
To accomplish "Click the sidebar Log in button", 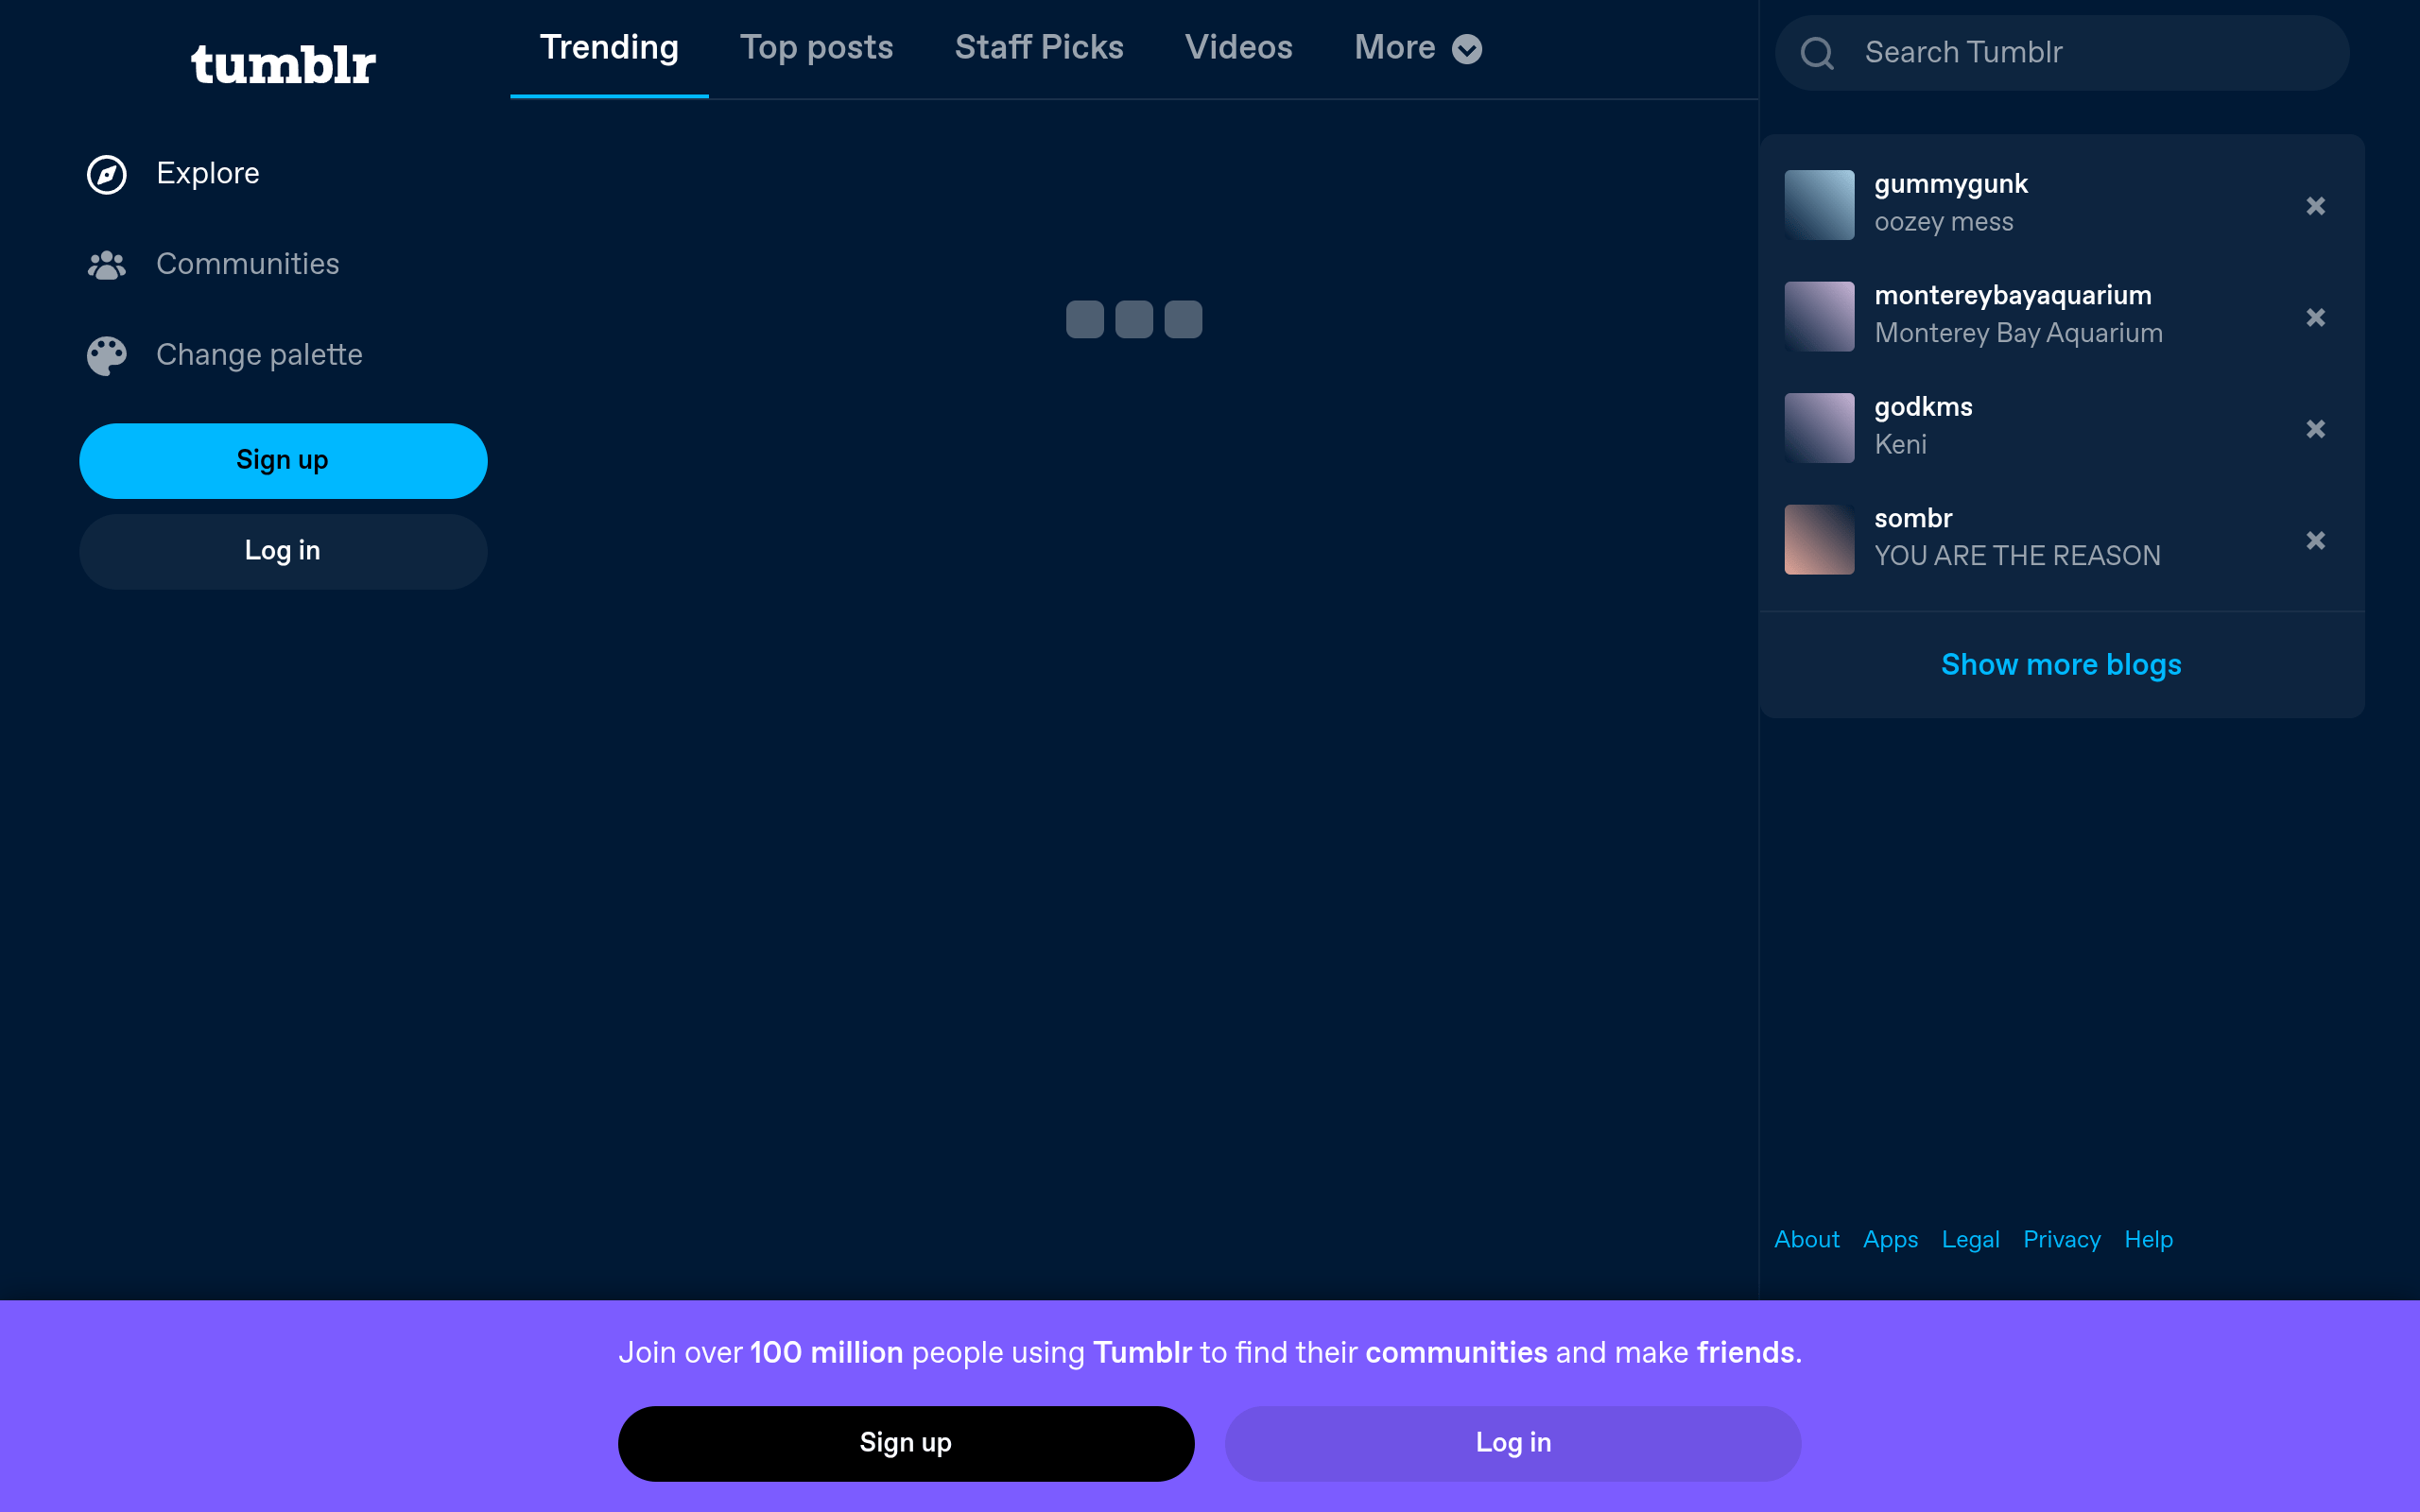I will (283, 552).
